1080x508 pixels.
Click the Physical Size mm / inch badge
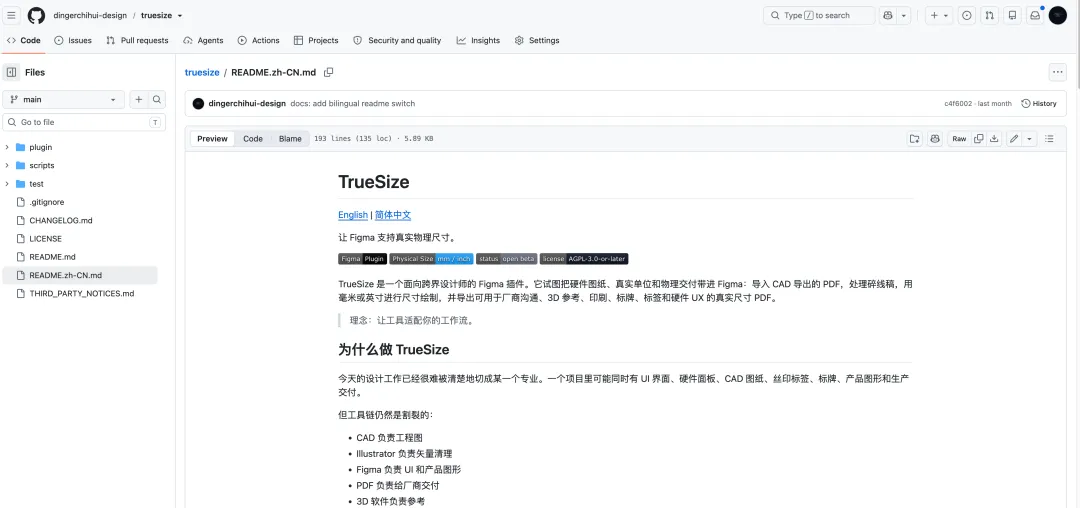coord(432,259)
